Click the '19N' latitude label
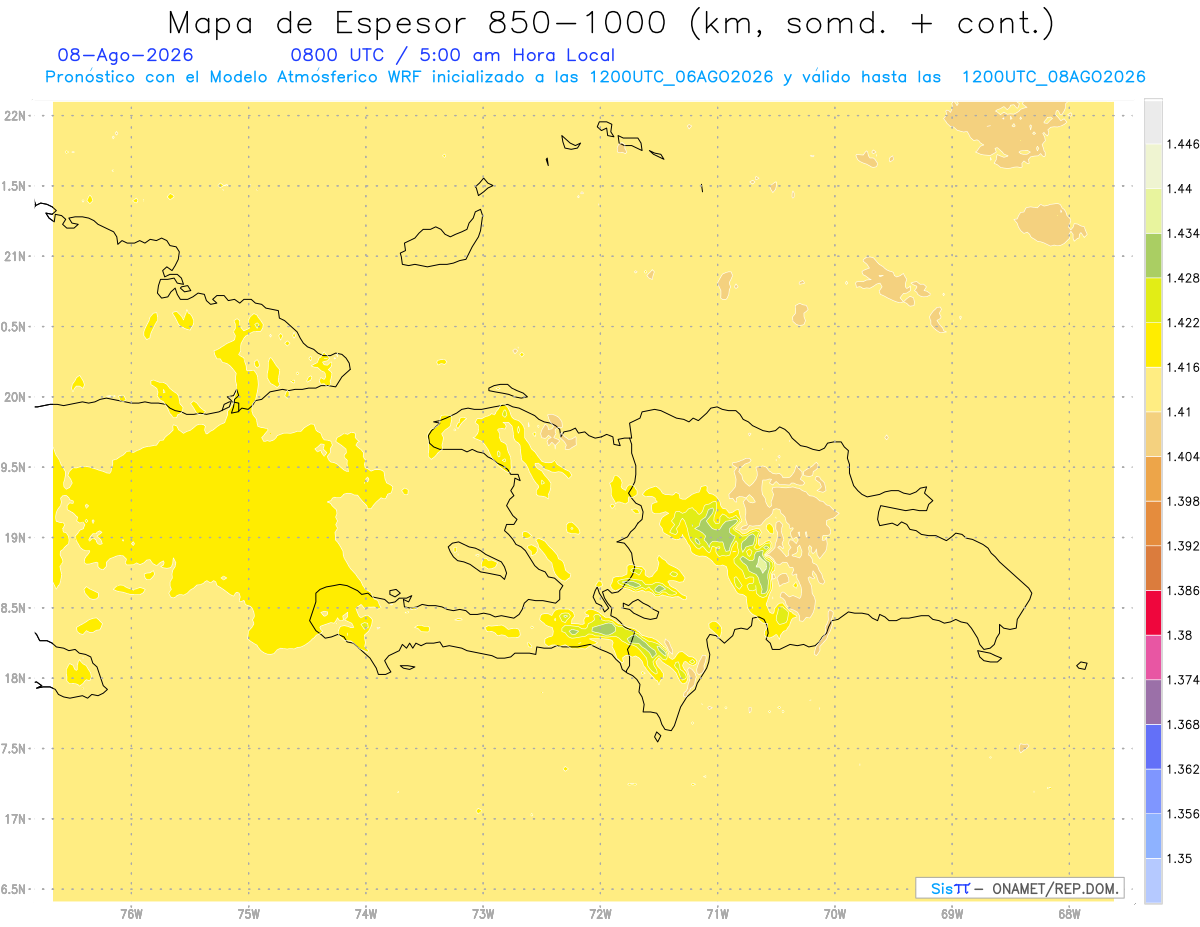The height and width of the screenshot is (927, 1200). tap(15, 538)
